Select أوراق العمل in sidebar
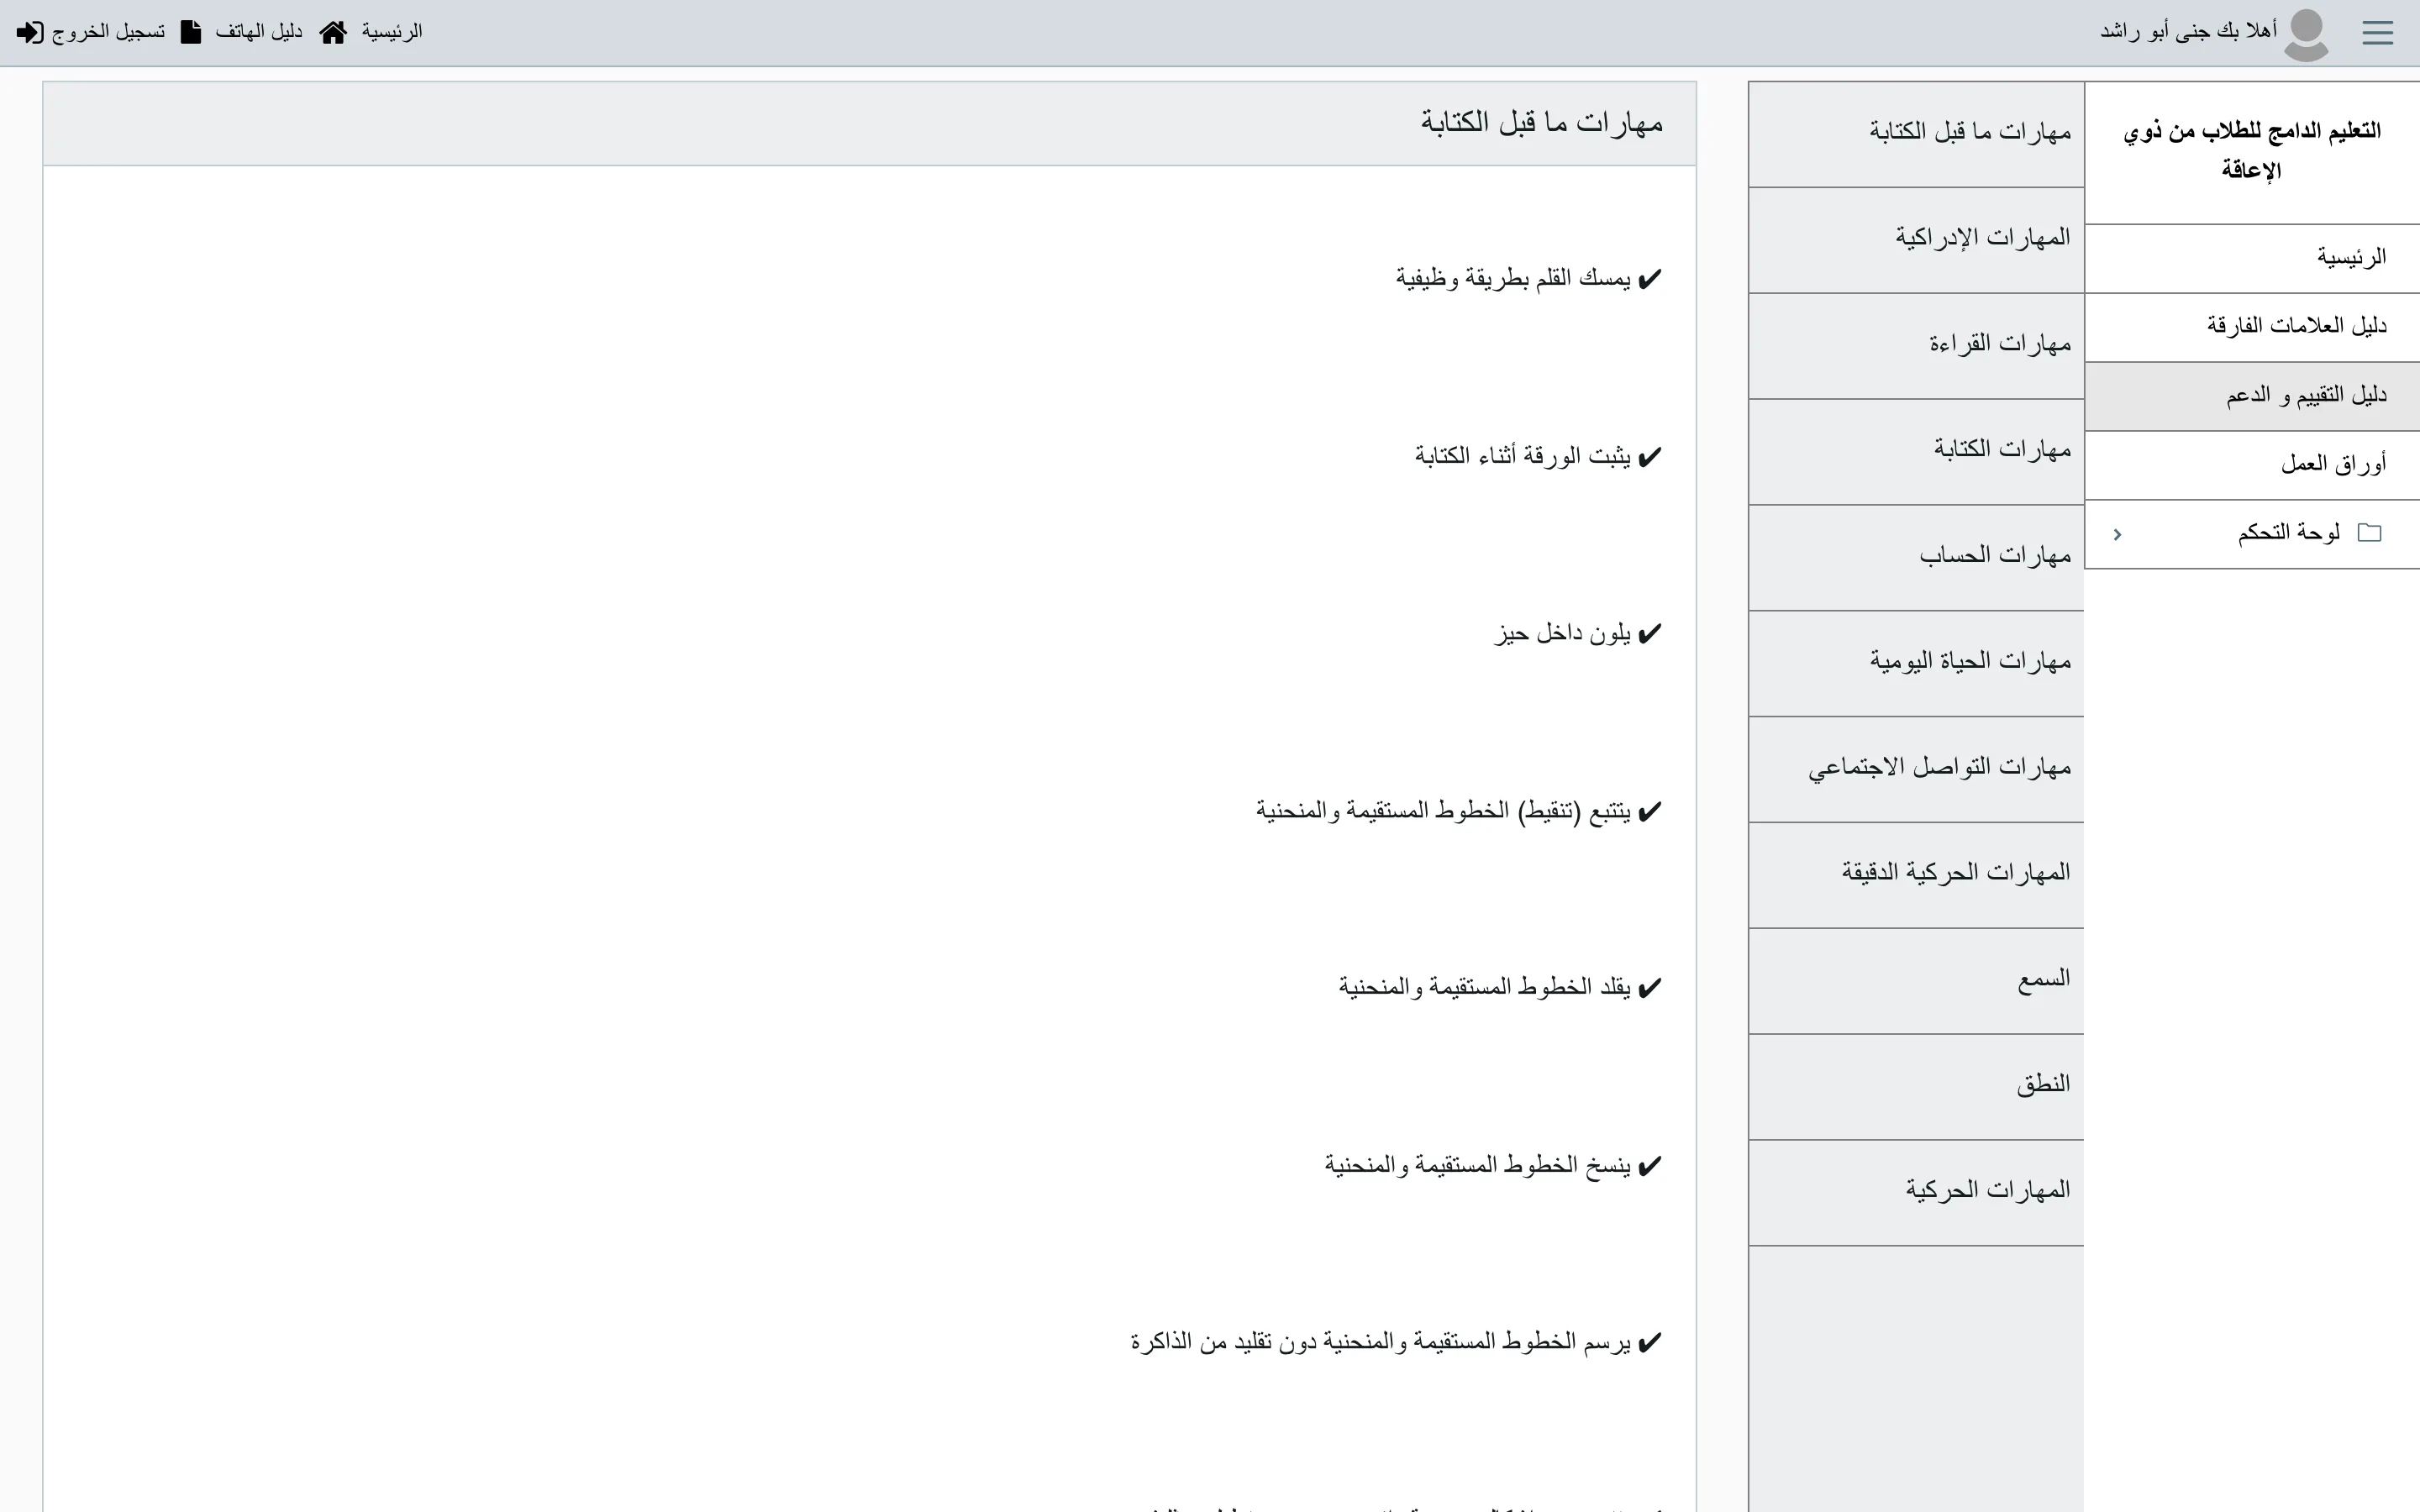The image size is (2420, 1512). click(2252, 465)
